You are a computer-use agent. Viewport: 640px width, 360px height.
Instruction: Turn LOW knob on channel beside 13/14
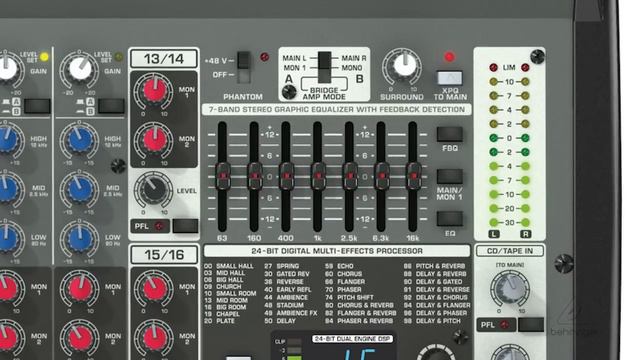pyautogui.click(x=80, y=239)
